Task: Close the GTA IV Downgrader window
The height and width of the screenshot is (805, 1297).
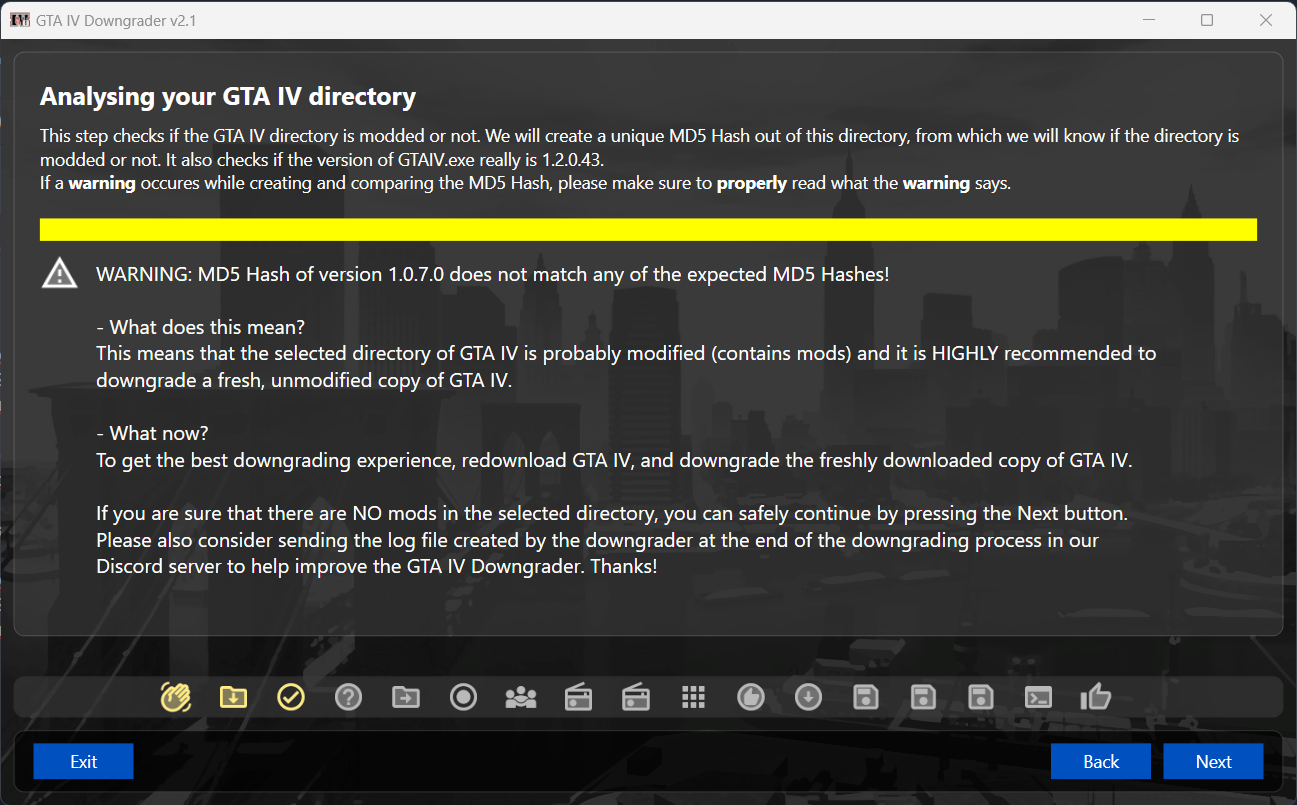Action: pyautogui.click(x=1265, y=20)
